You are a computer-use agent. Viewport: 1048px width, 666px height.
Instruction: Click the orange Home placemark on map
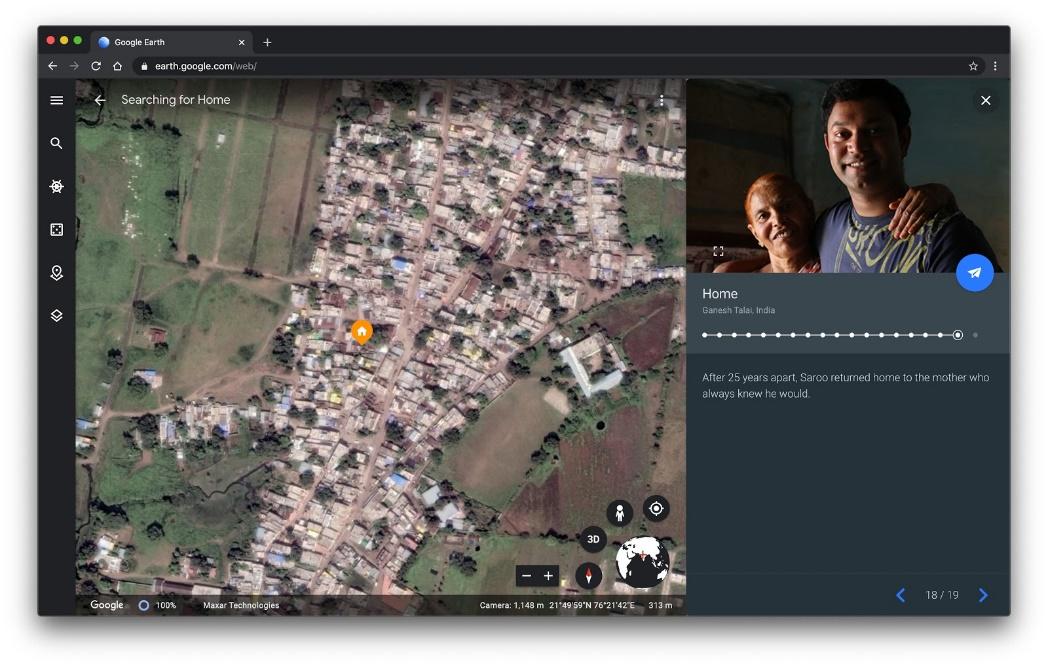point(362,332)
